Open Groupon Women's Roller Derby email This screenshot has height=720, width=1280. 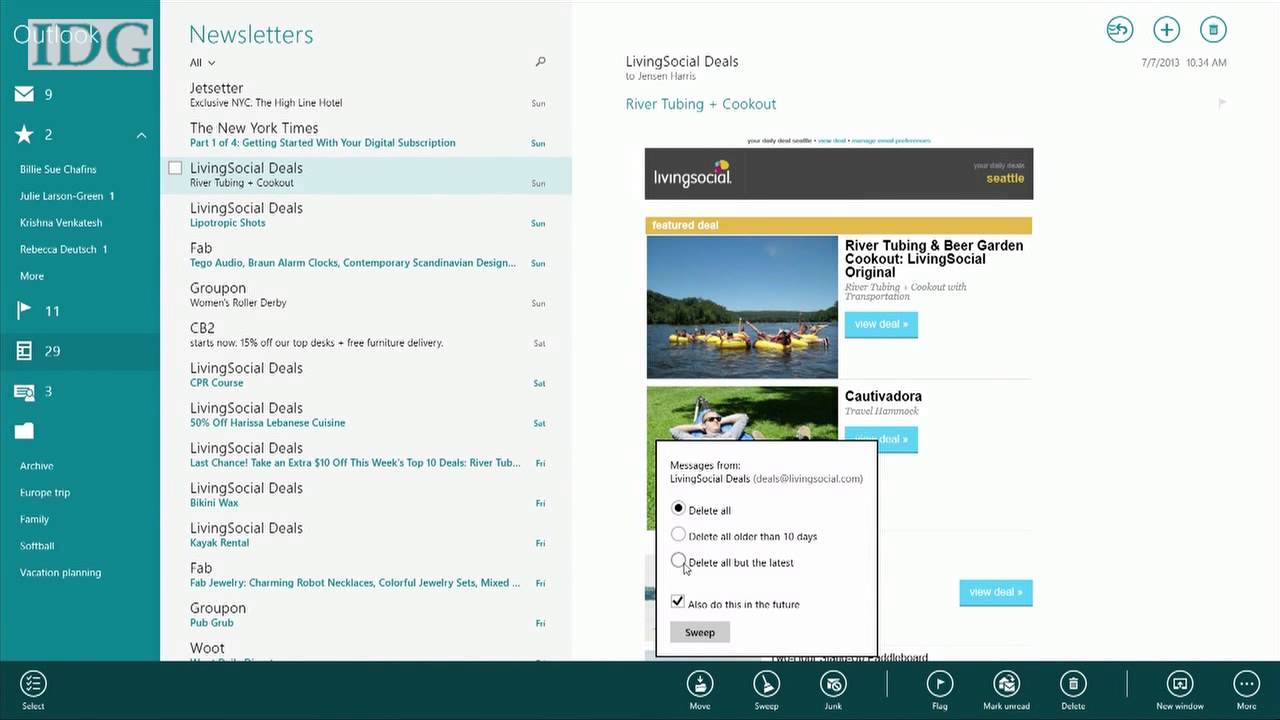(x=366, y=295)
